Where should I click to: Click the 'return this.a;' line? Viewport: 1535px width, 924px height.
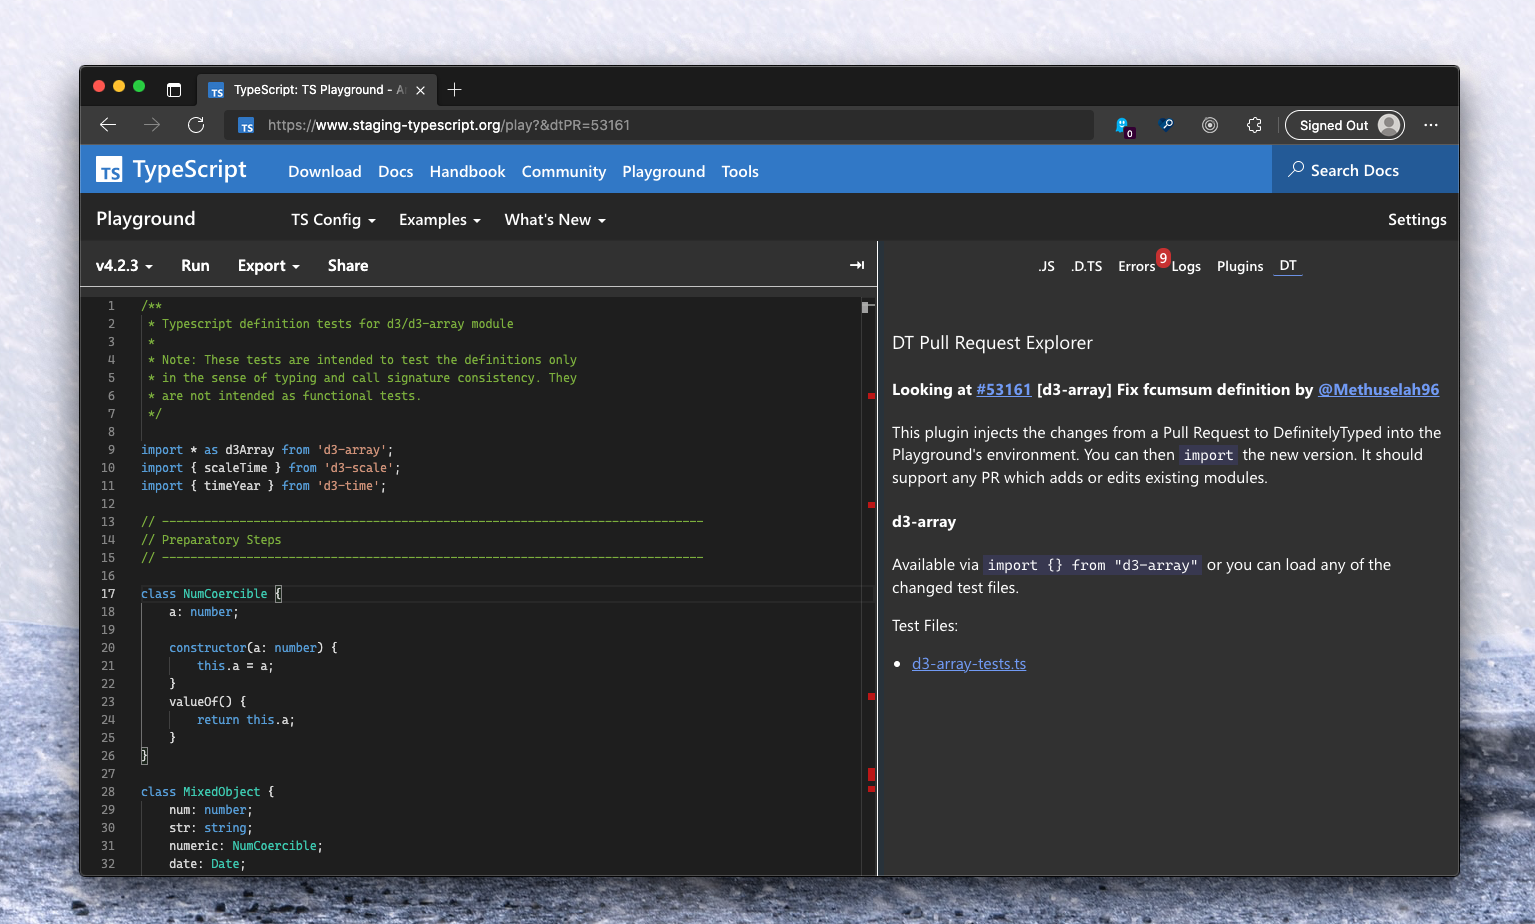pyautogui.click(x=246, y=720)
